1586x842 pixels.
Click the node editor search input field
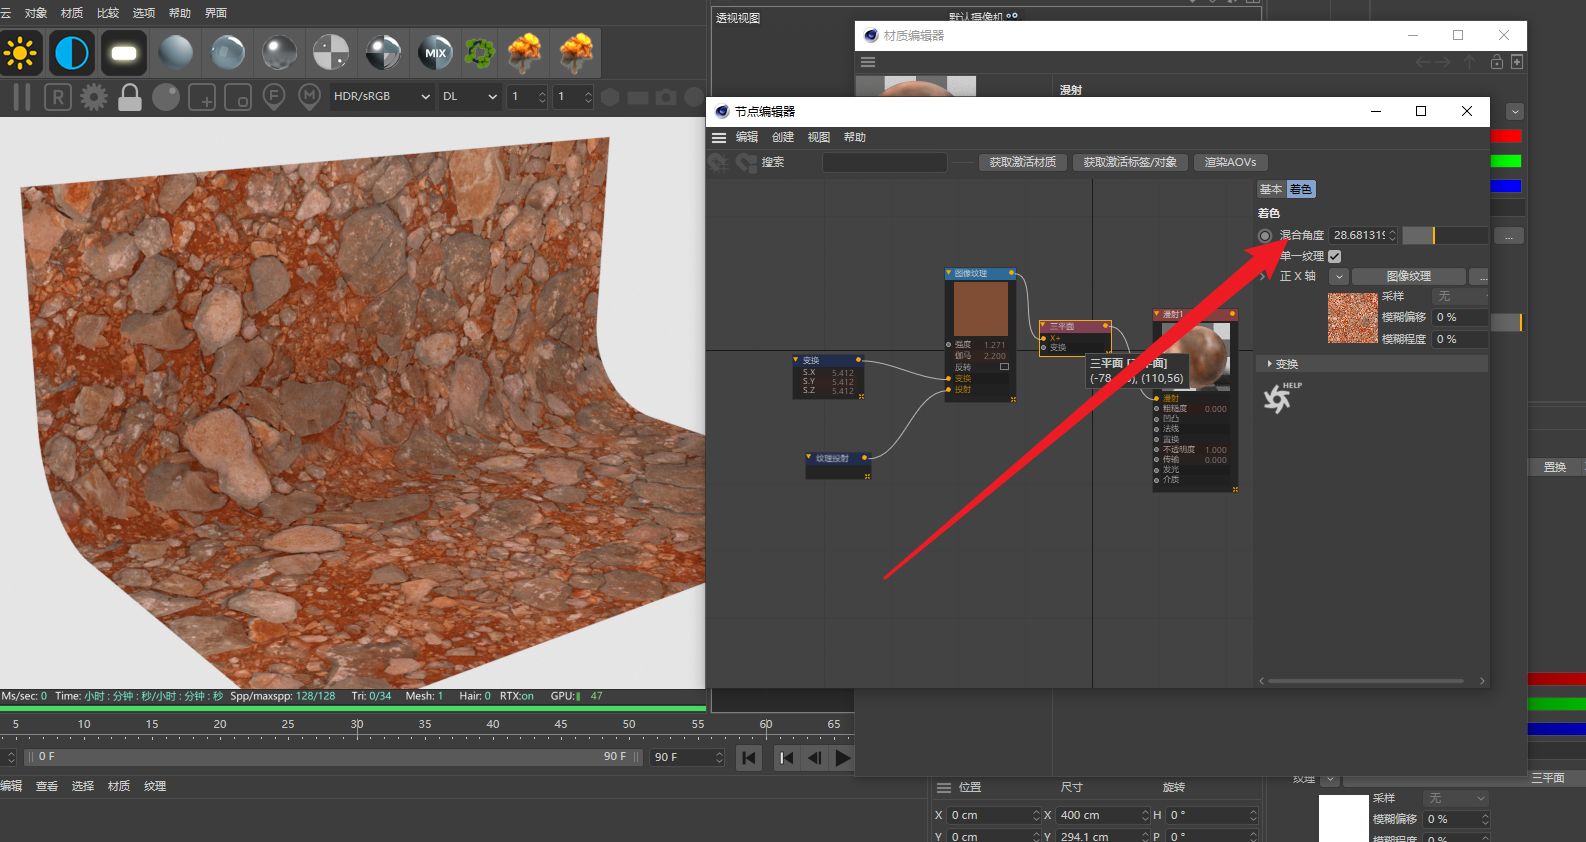[884, 162]
